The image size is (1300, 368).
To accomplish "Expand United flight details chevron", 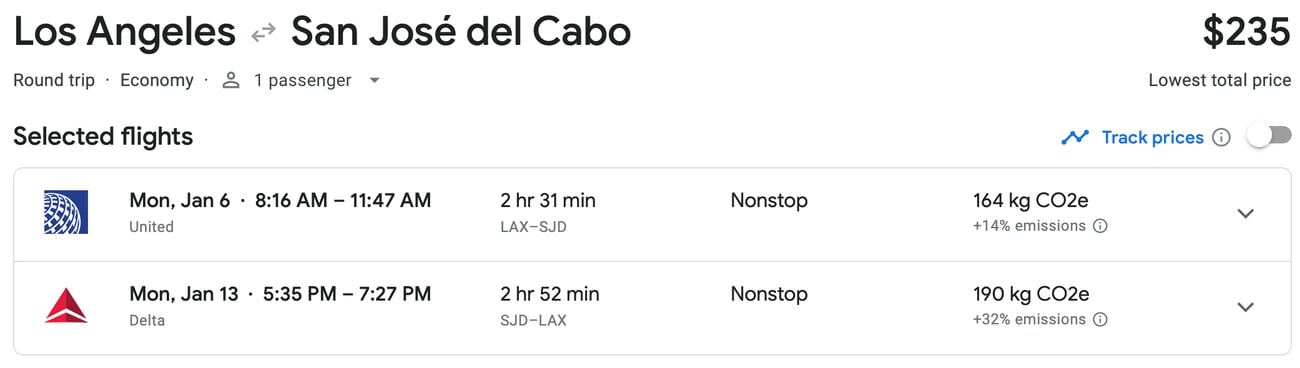I will pyautogui.click(x=1245, y=213).
